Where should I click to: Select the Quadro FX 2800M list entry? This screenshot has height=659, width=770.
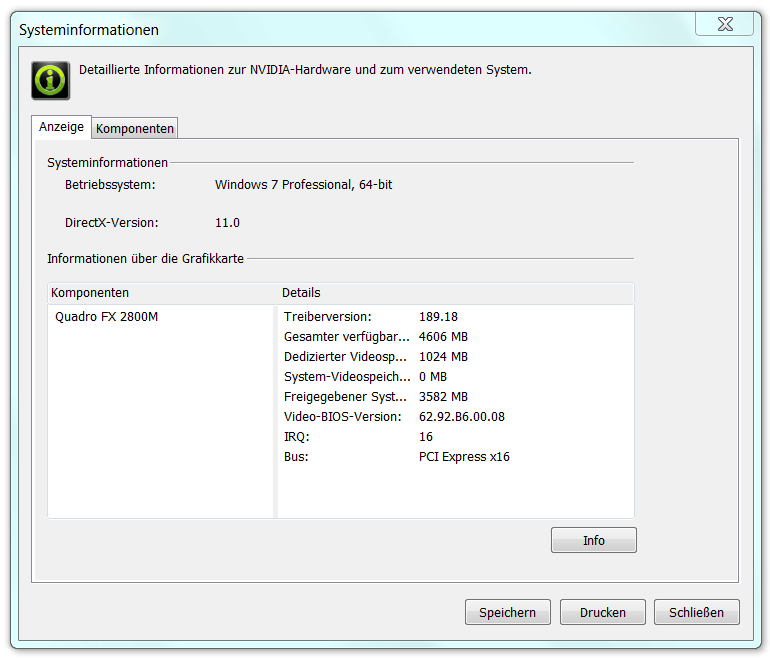(107, 317)
